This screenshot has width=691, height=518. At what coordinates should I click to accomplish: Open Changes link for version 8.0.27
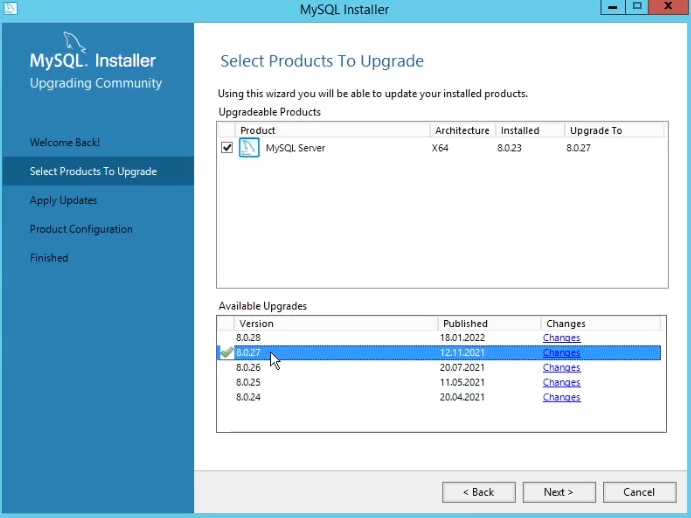pyautogui.click(x=561, y=353)
